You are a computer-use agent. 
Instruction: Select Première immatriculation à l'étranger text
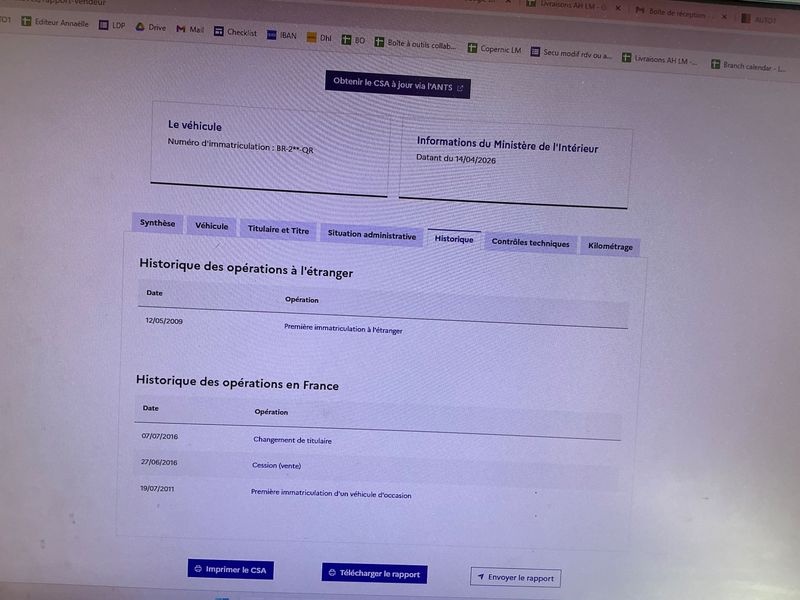coord(343,329)
